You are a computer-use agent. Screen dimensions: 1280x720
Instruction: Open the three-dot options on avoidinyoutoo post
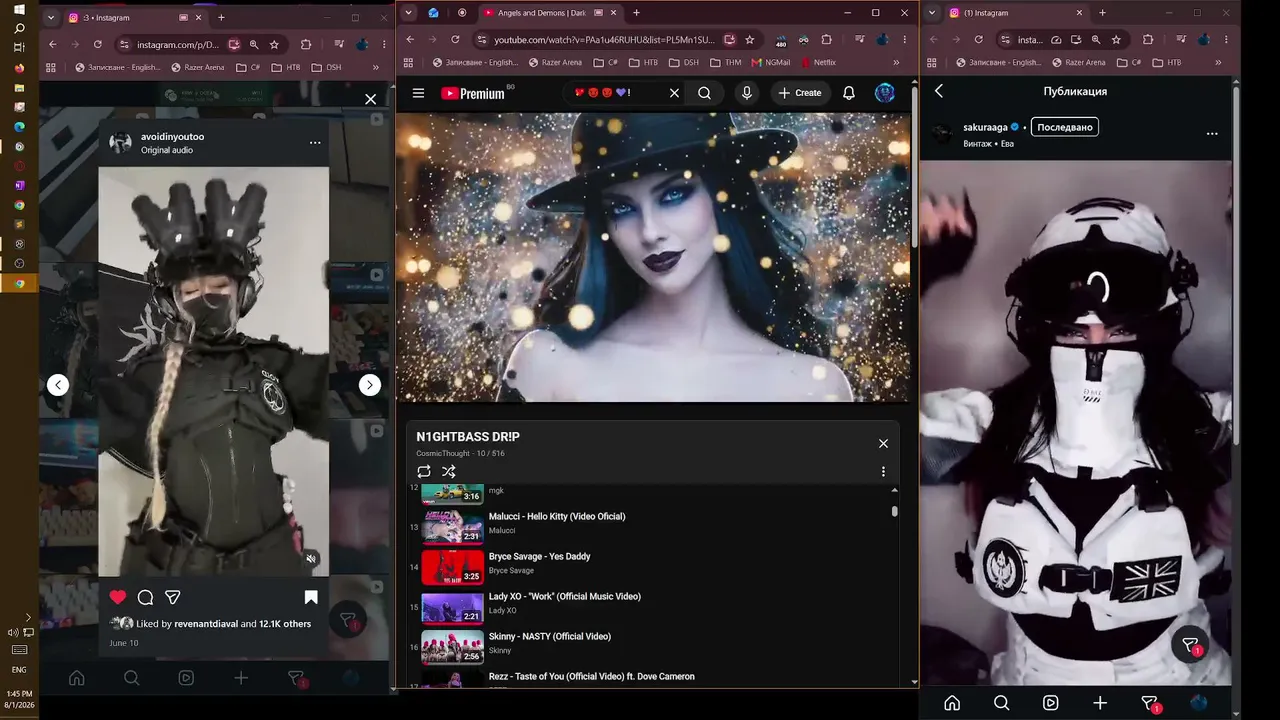coord(315,143)
